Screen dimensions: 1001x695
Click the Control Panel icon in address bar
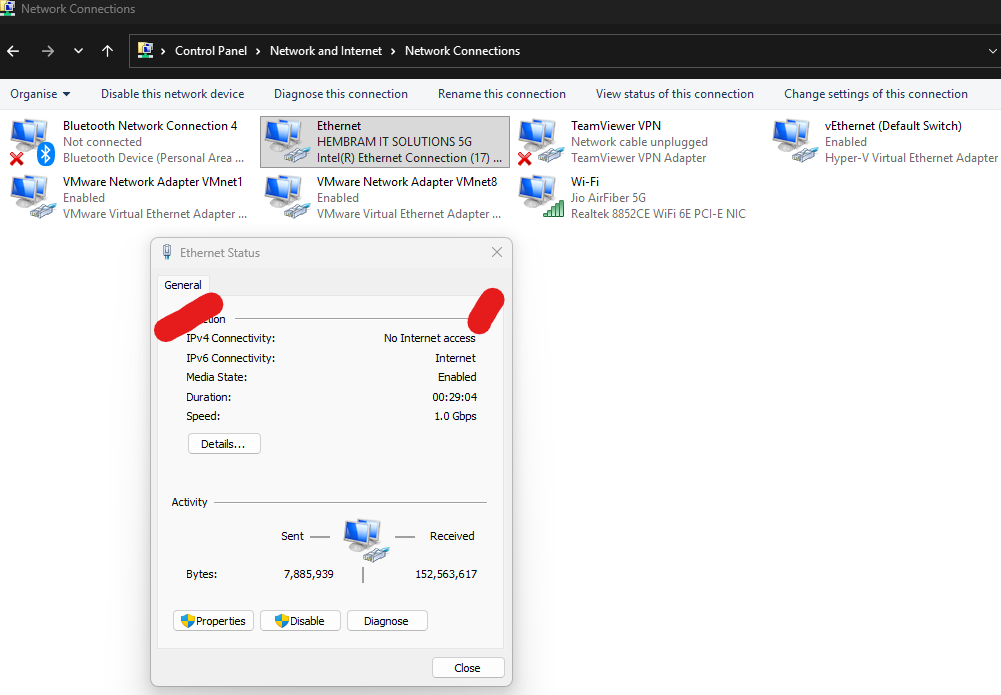click(146, 50)
